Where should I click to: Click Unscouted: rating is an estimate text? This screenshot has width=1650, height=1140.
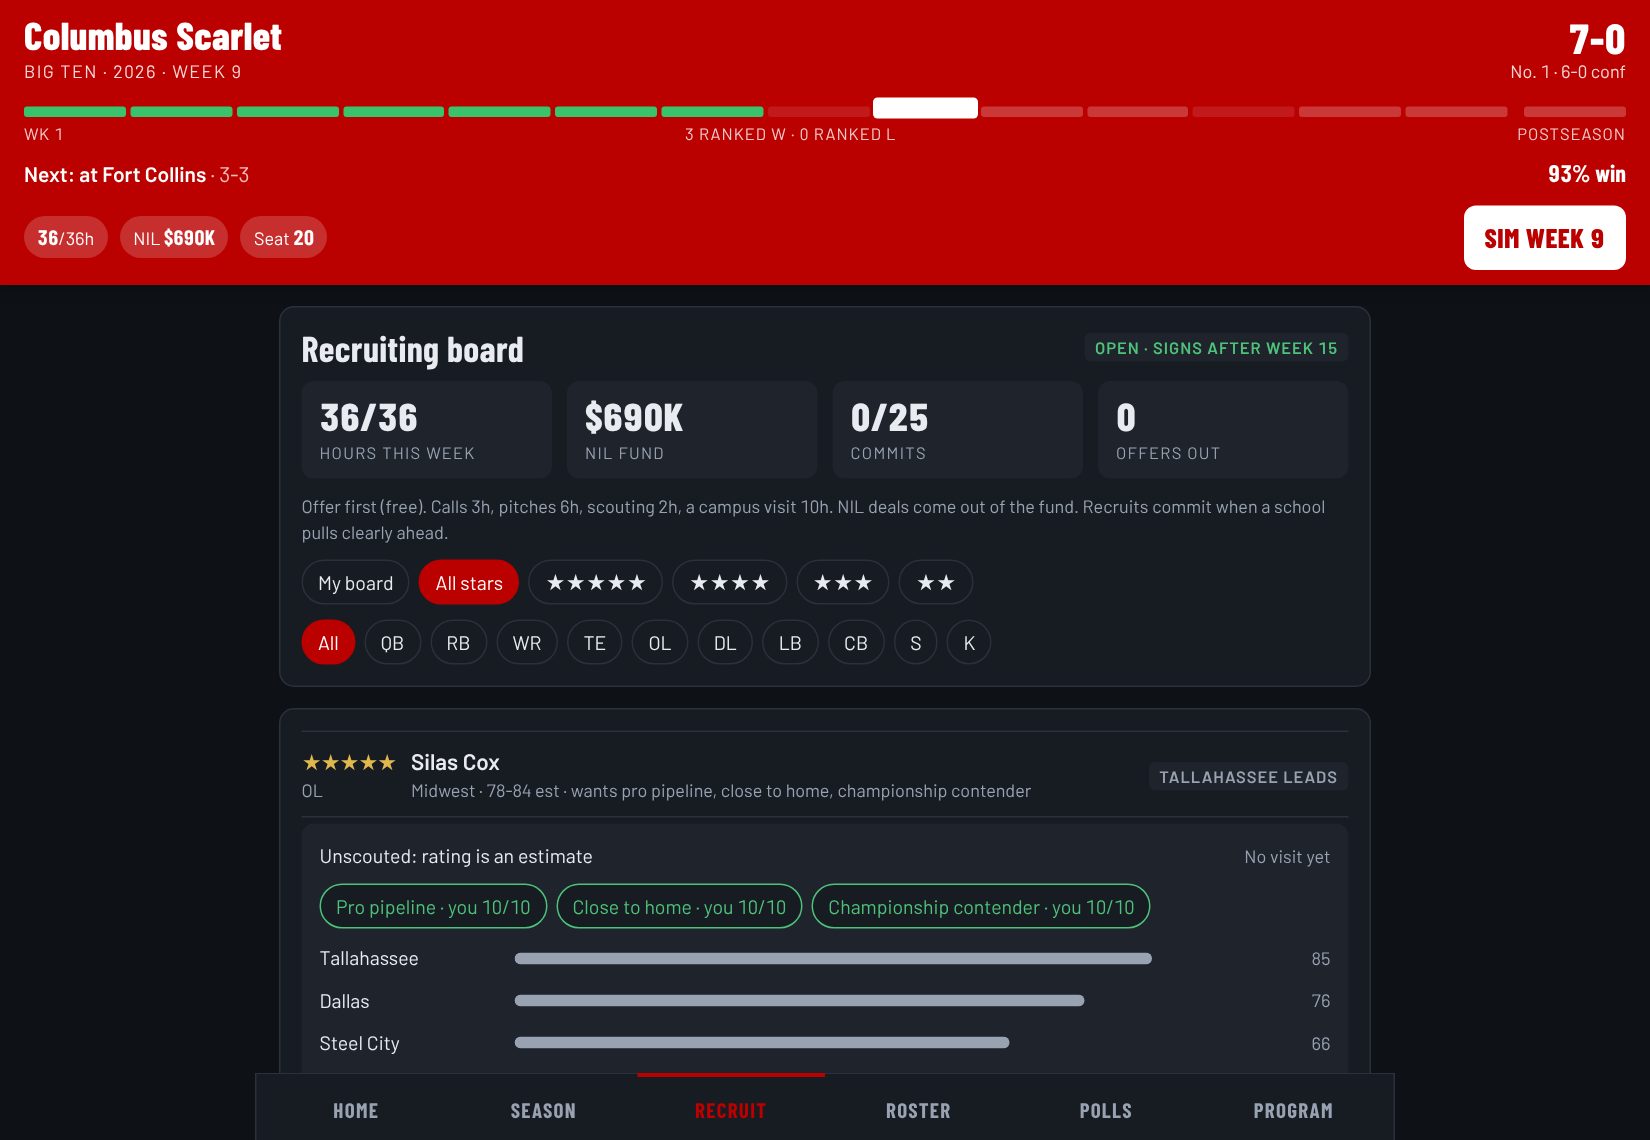pos(456,857)
